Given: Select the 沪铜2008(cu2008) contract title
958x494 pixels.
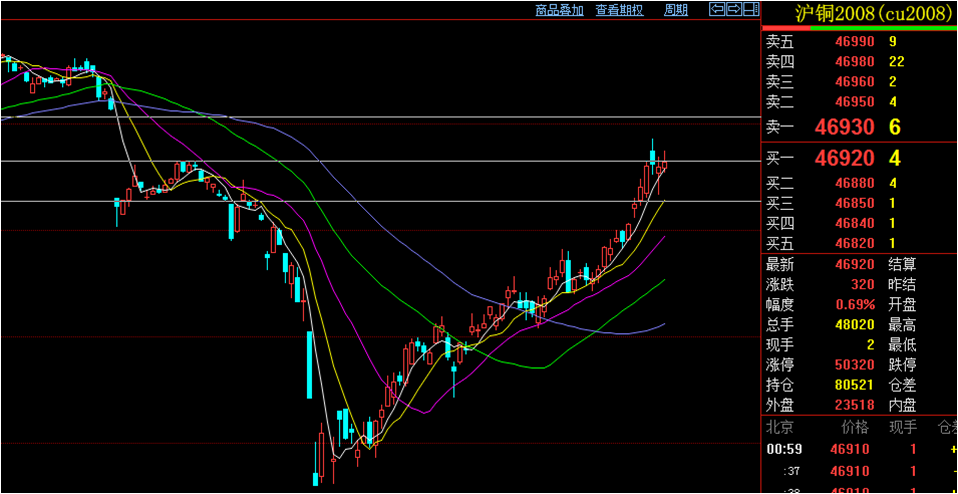Looking at the screenshot, I should click(x=860, y=13).
